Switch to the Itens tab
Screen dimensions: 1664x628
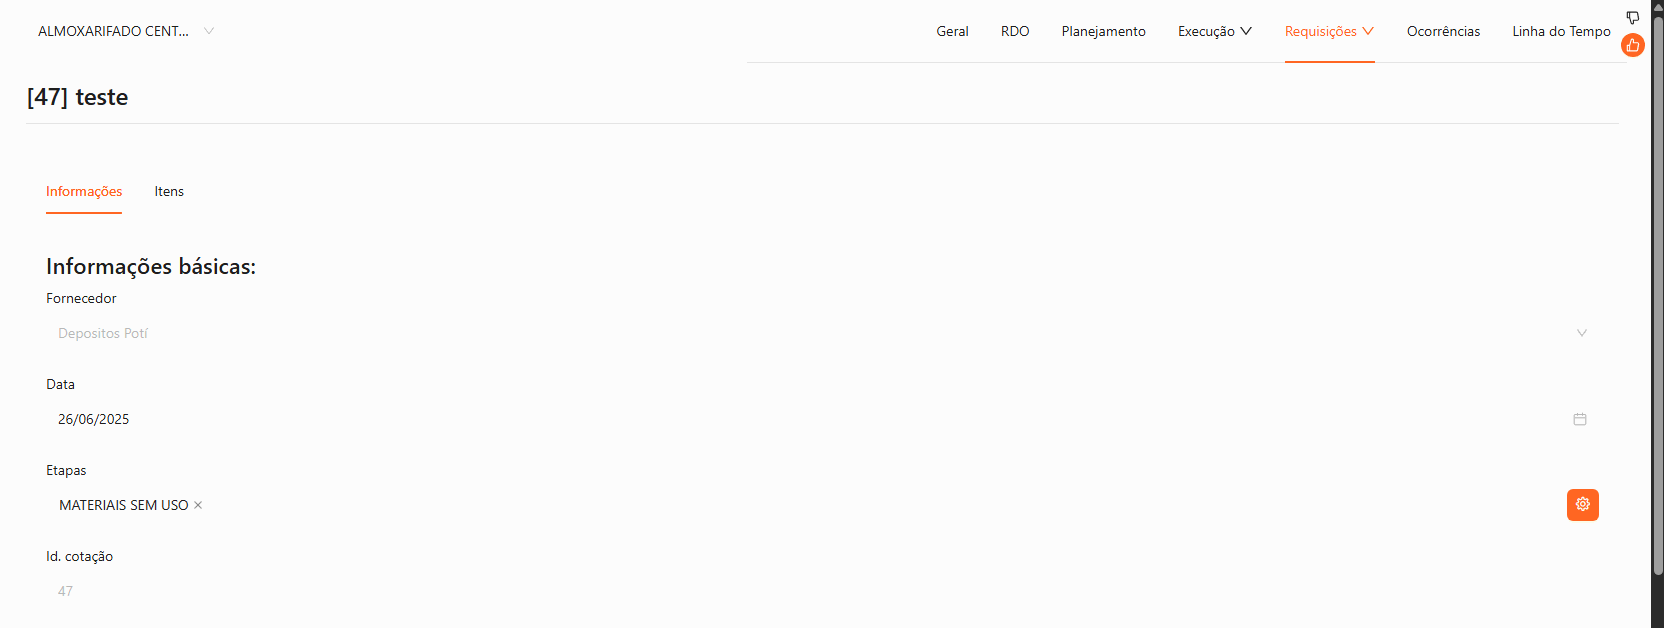(169, 191)
